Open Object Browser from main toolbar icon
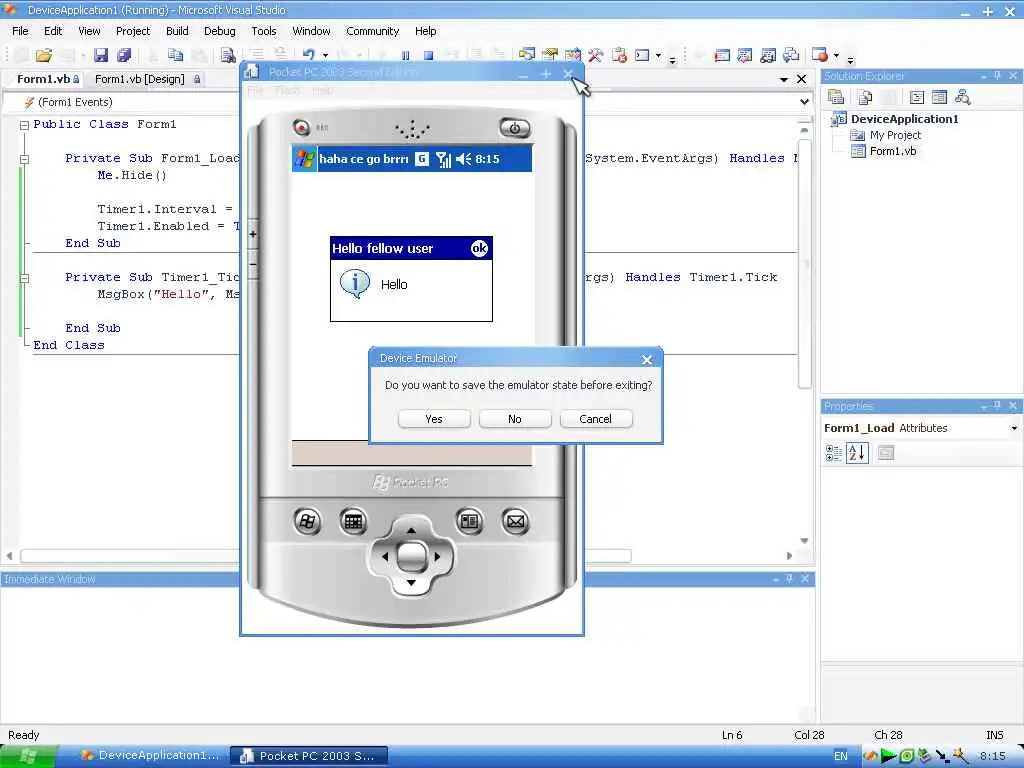Viewport: 1024px width, 768px height. pos(573,56)
